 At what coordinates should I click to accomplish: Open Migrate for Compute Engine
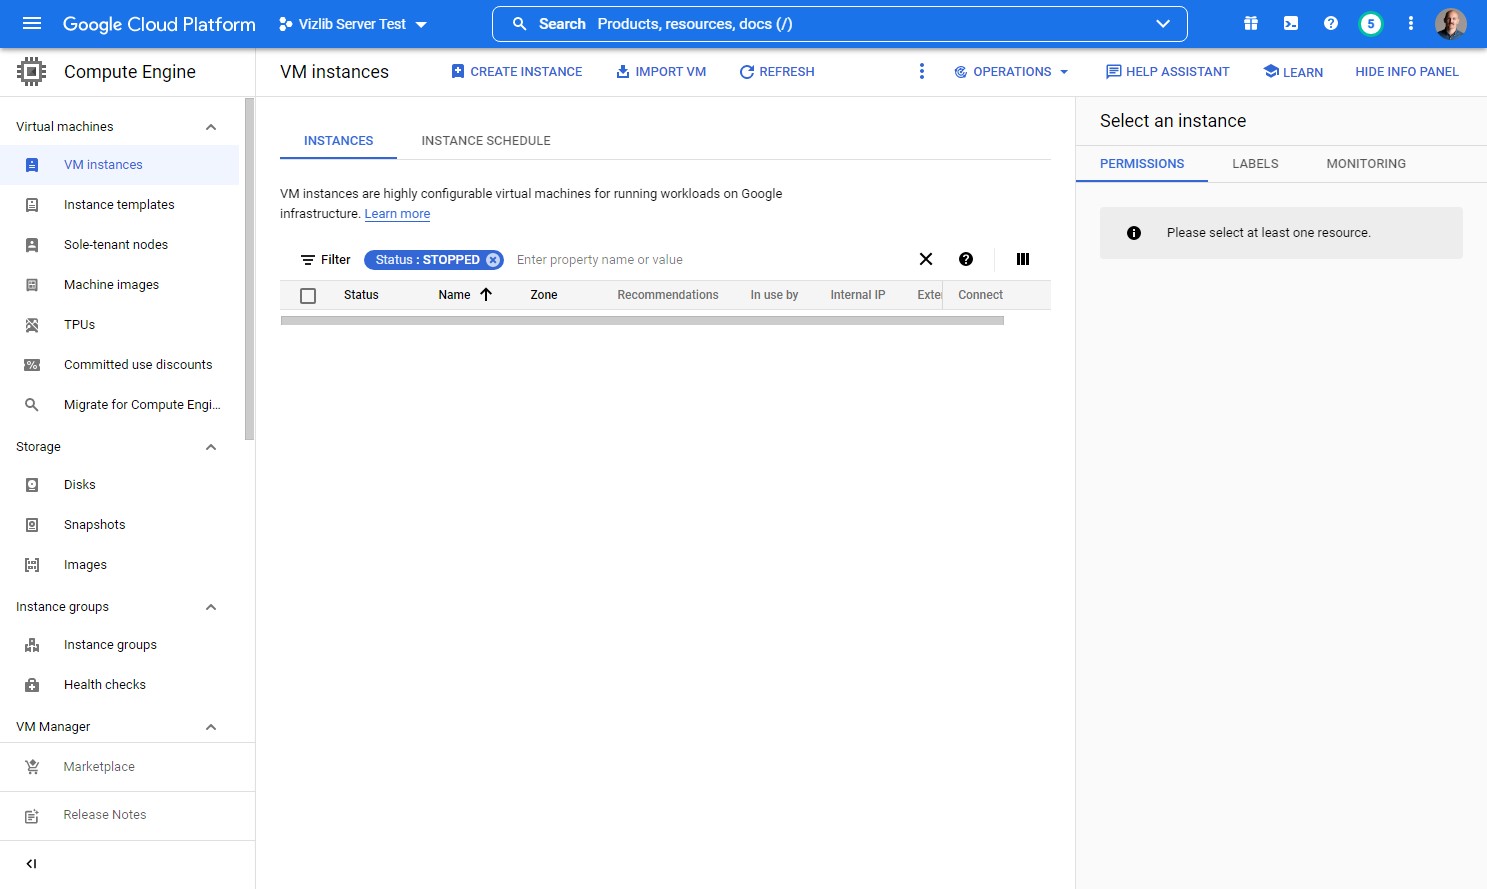119,405
